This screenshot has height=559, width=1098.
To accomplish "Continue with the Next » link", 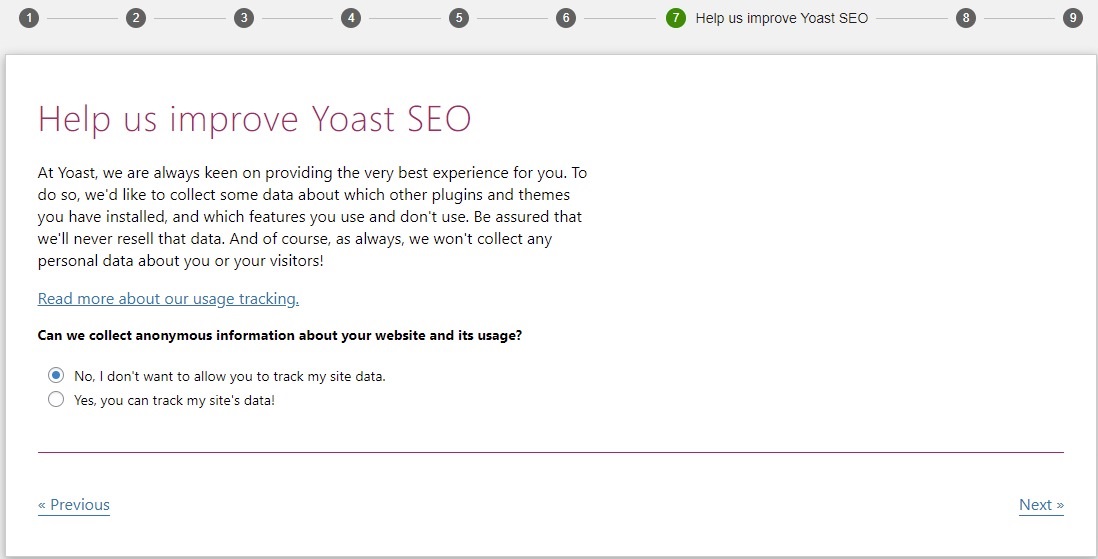I will coord(1041,505).
